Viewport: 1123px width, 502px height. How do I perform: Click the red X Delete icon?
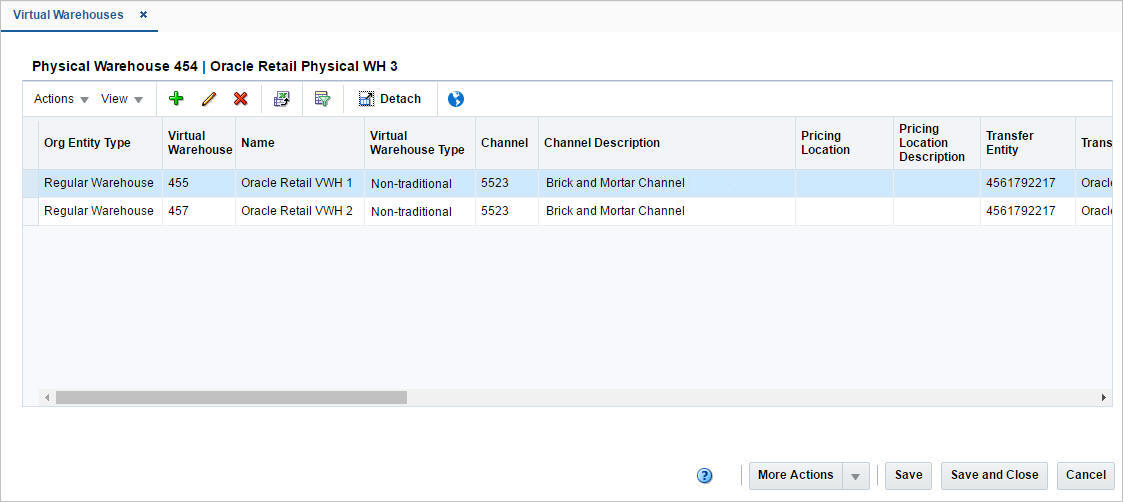point(241,99)
